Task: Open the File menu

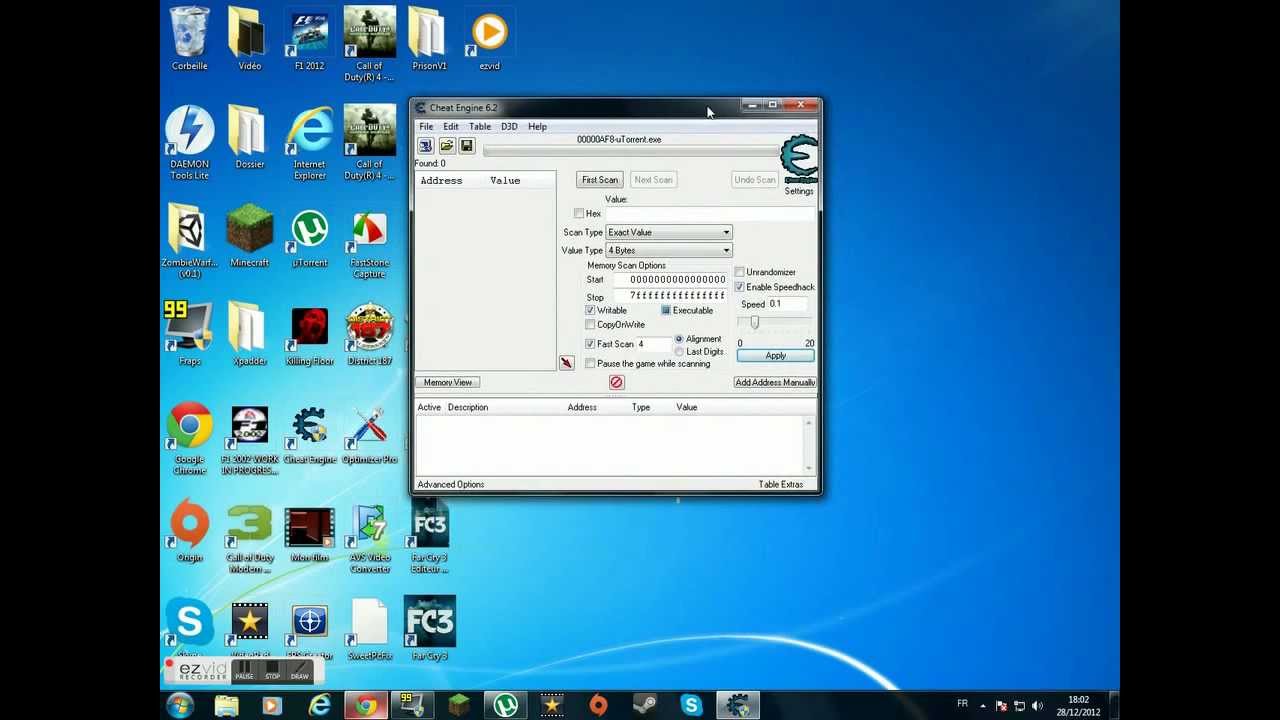Action: 426,126
